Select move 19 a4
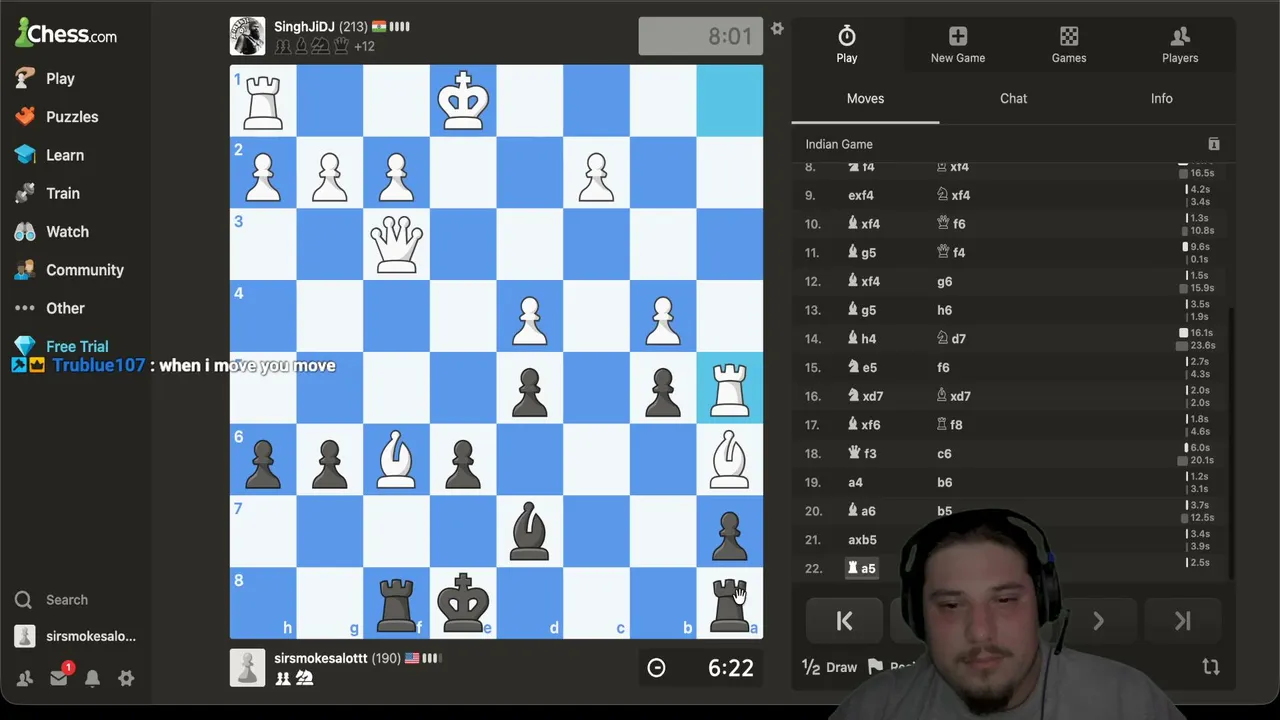Screen dimensions: 1280x720 tap(855, 482)
